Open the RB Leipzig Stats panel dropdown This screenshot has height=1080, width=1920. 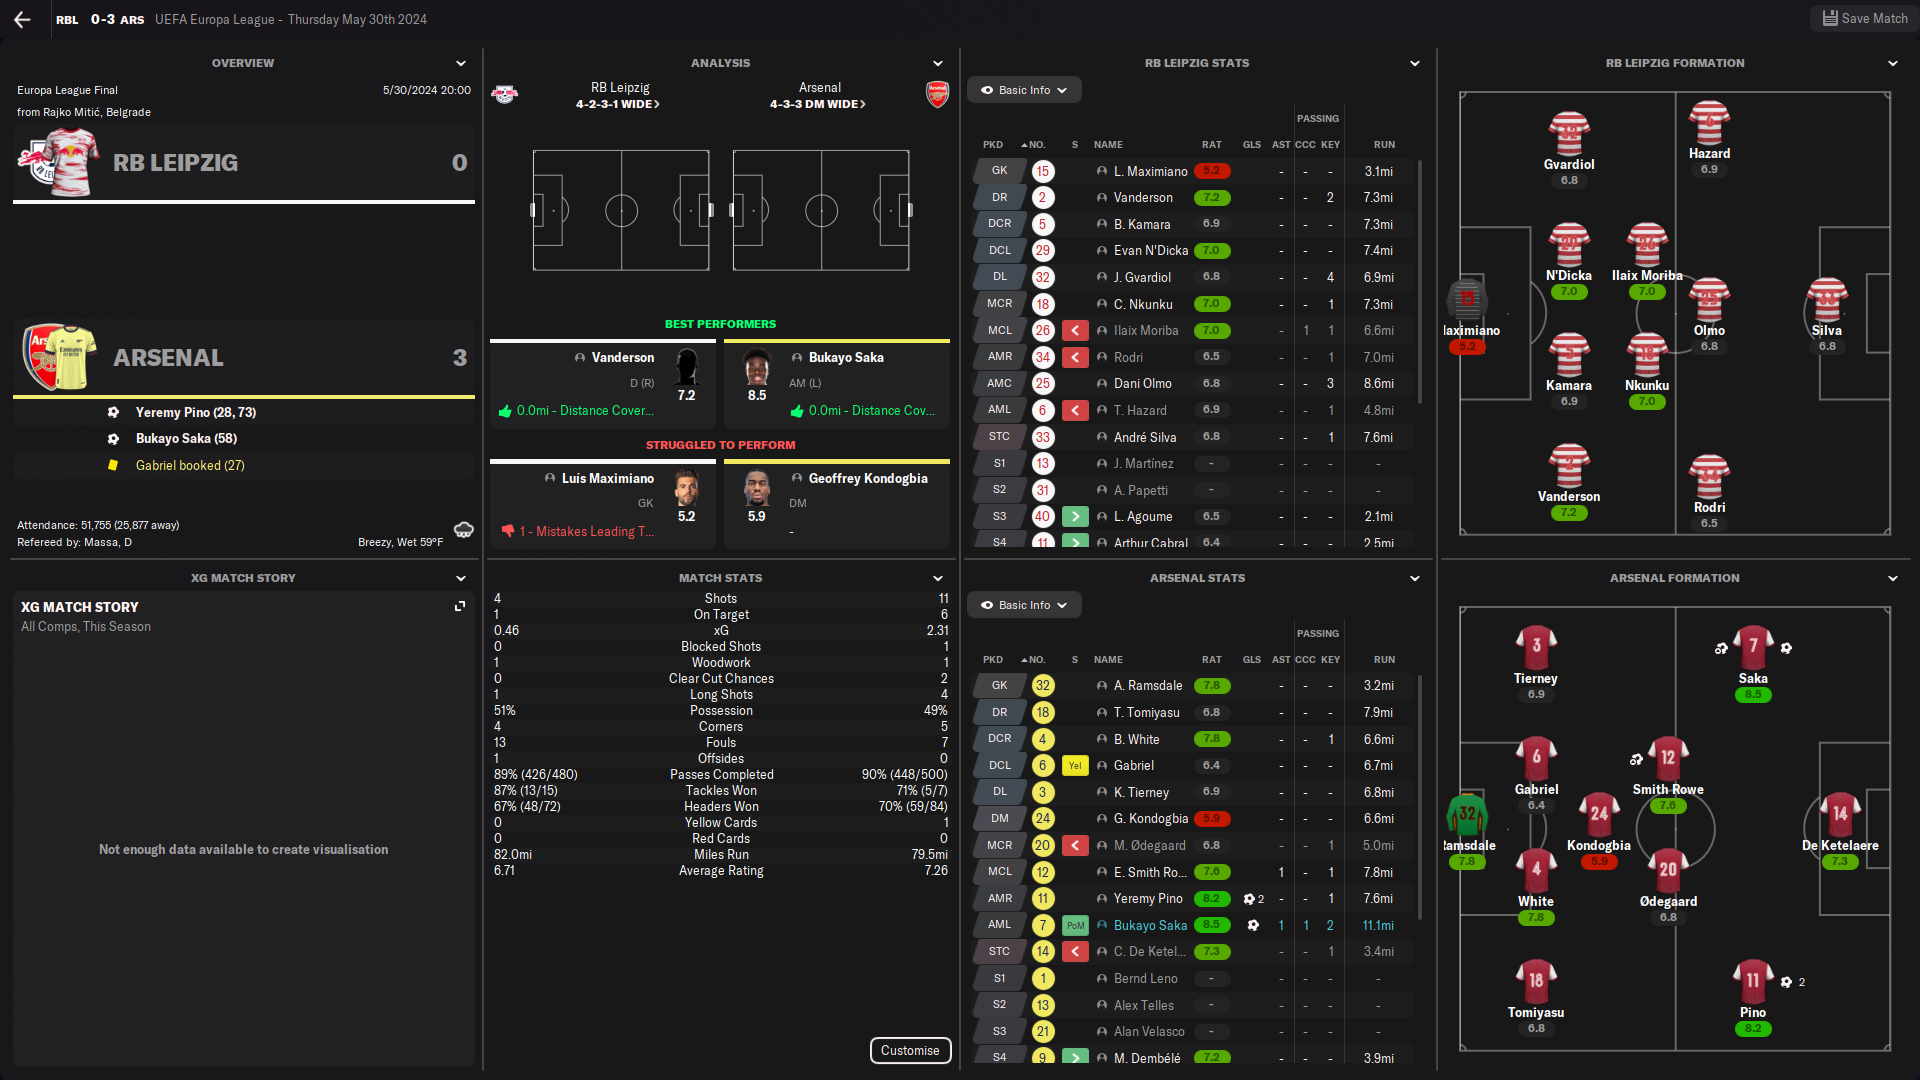pos(1415,63)
